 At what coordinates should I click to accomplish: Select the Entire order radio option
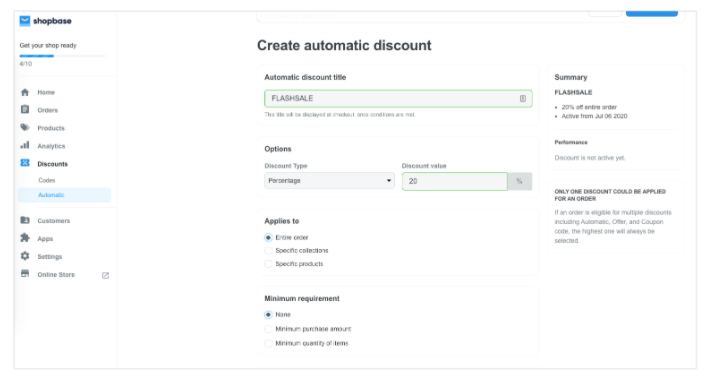pyautogui.click(x=268, y=238)
